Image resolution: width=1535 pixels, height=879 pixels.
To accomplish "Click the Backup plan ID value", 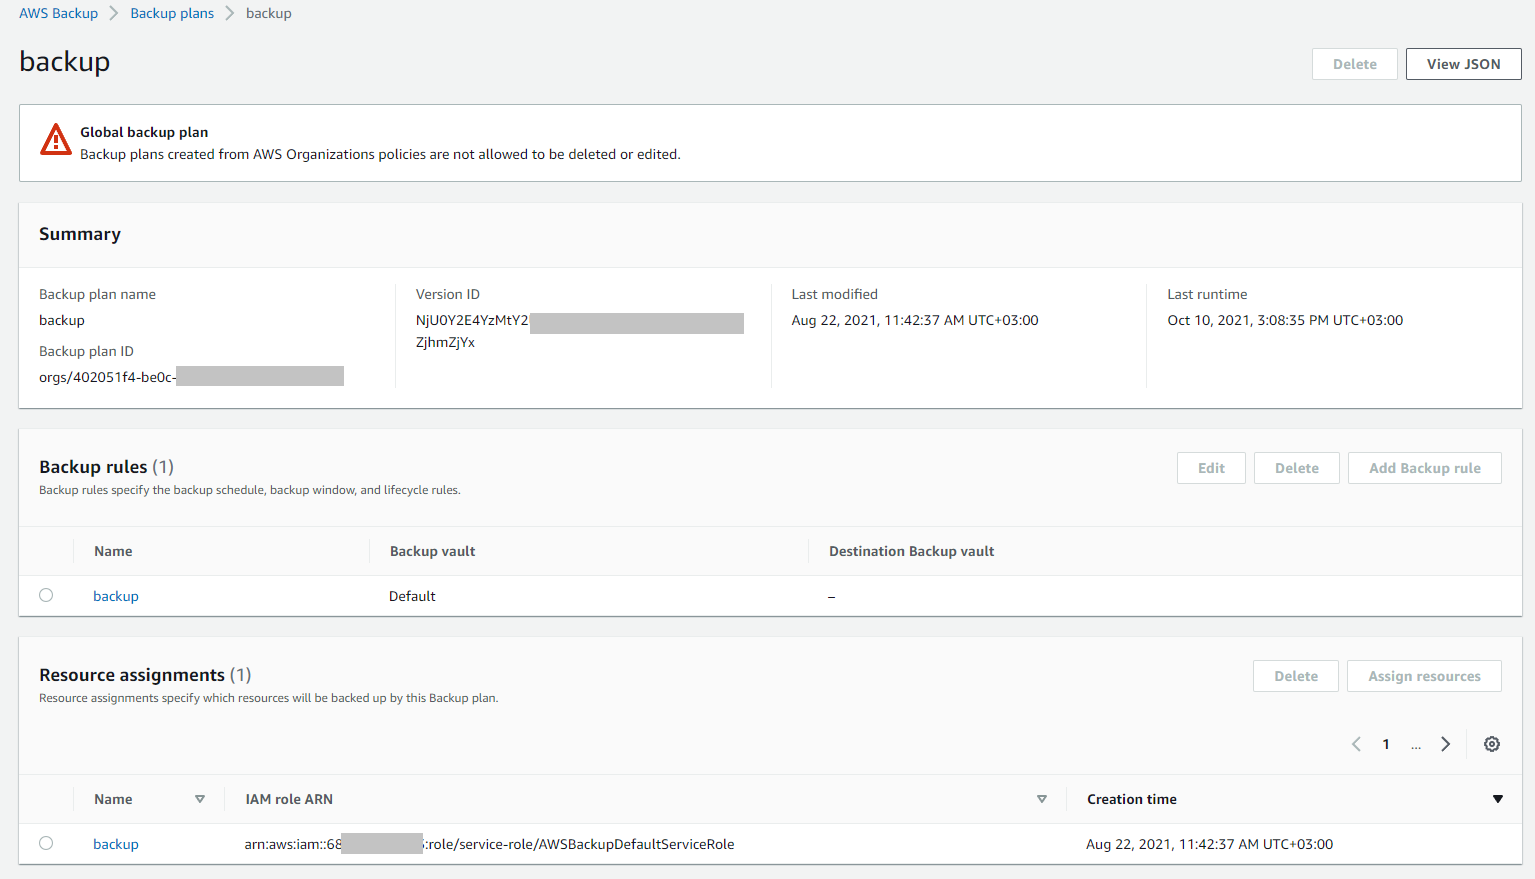I will click(x=191, y=377).
